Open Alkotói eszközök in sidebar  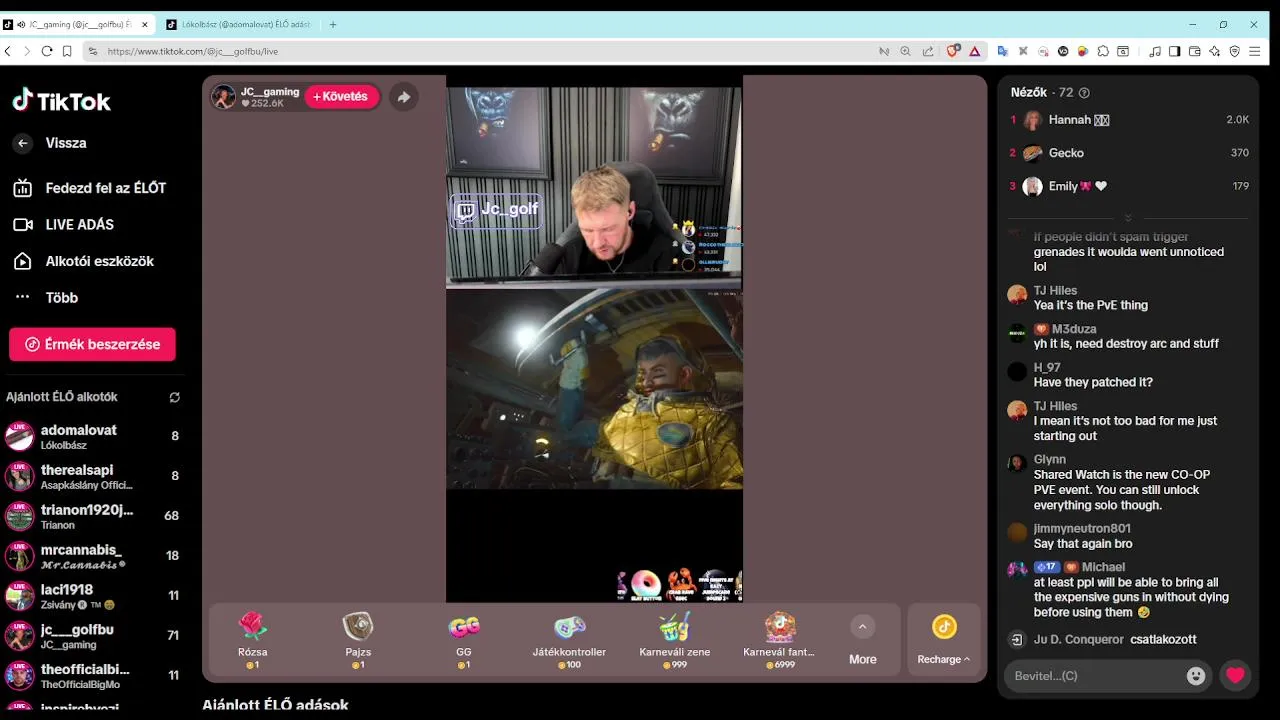tap(84, 261)
